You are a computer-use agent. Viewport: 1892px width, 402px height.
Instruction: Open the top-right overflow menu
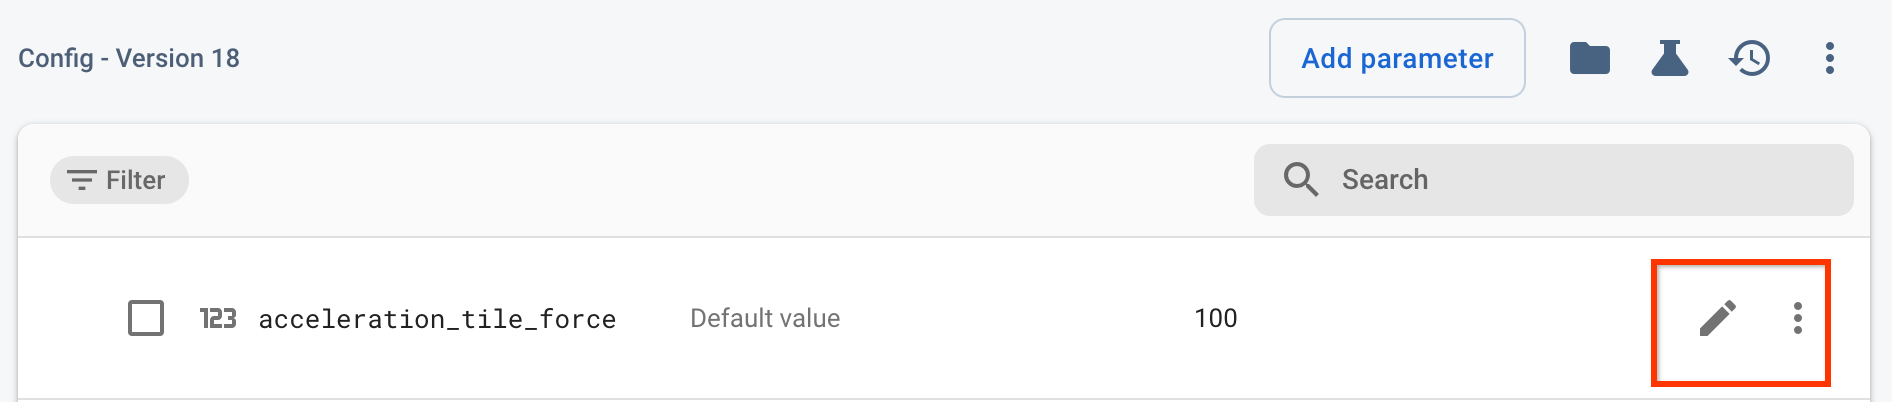(x=1829, y=58)
